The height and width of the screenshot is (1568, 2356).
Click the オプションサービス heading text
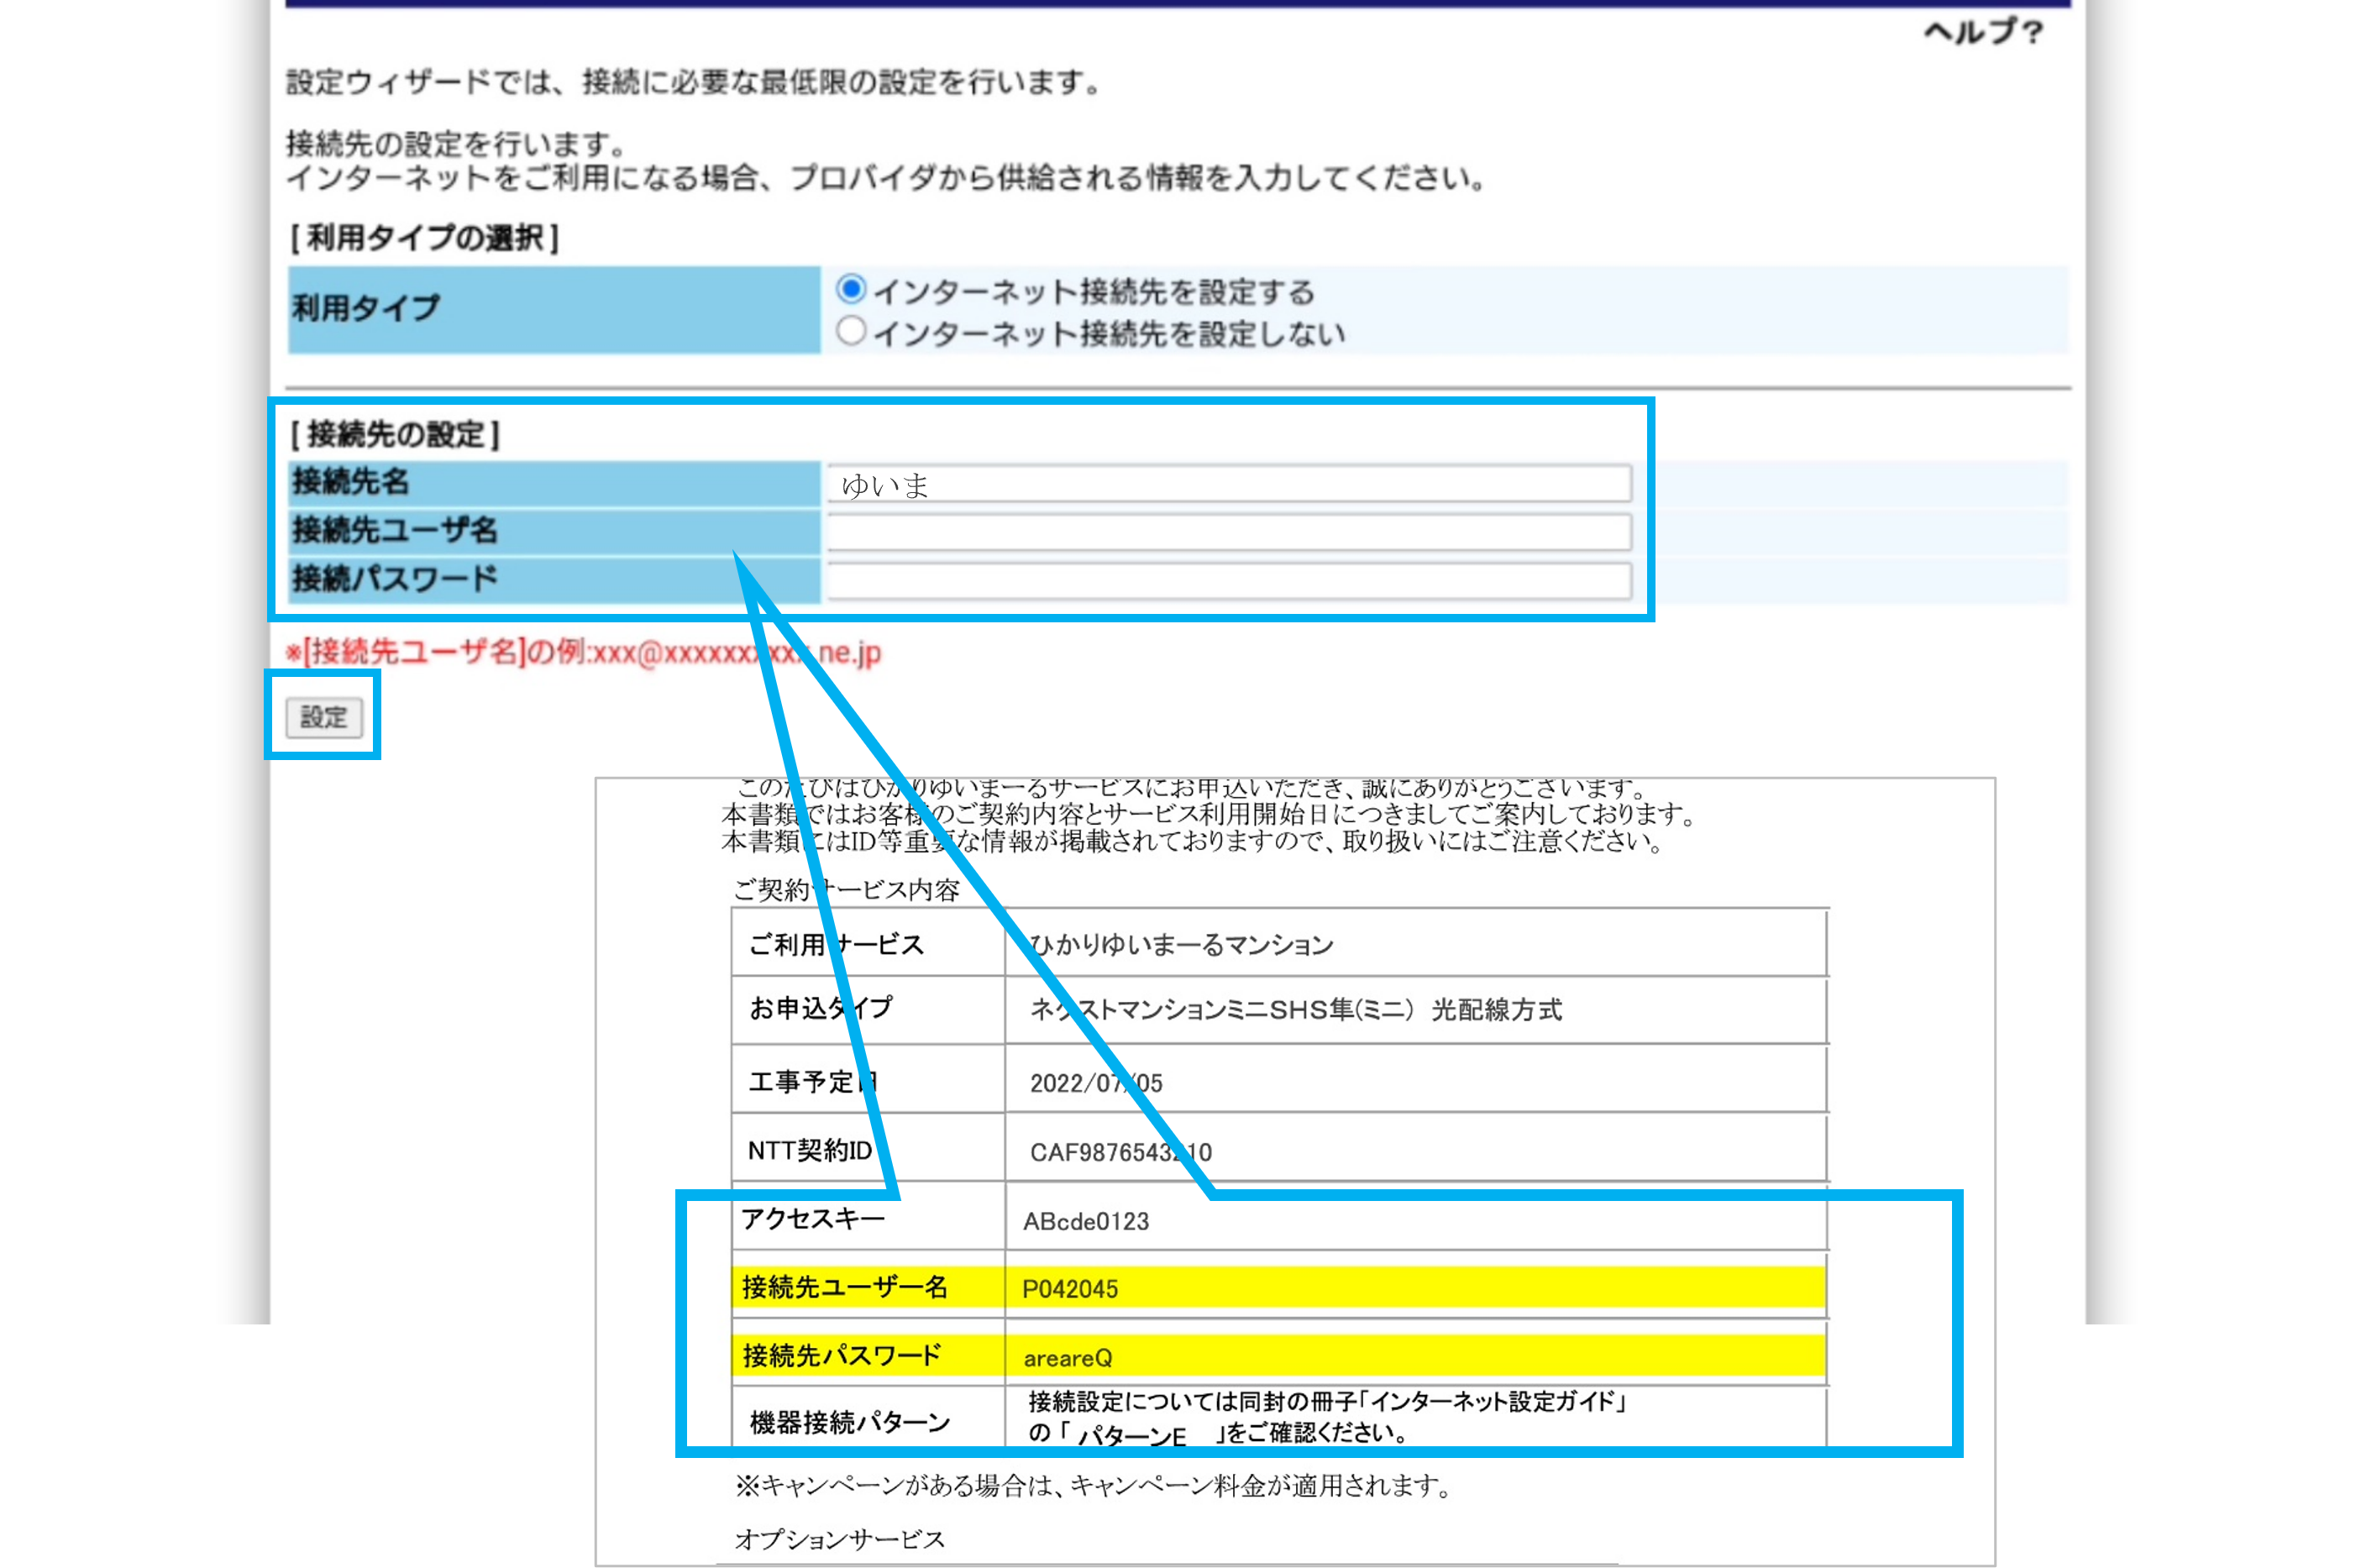(x=840, y=1539)
